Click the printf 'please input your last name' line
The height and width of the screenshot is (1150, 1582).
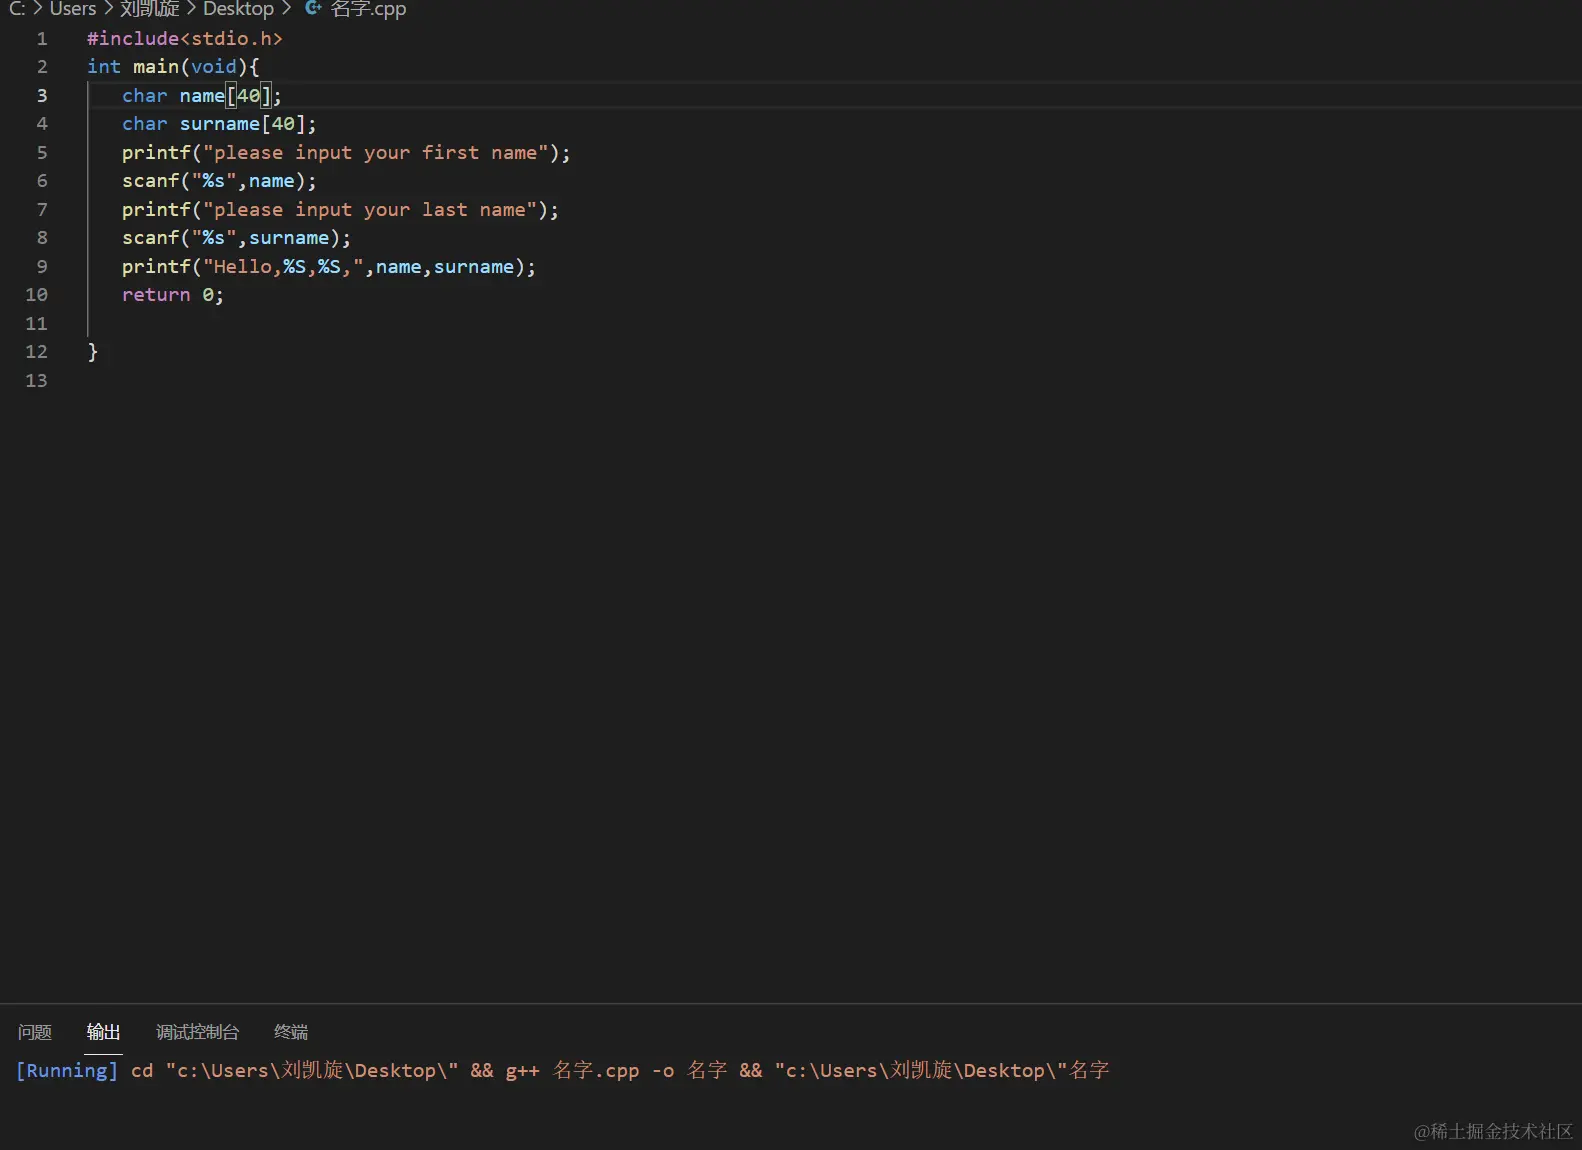tap(340, 210)
